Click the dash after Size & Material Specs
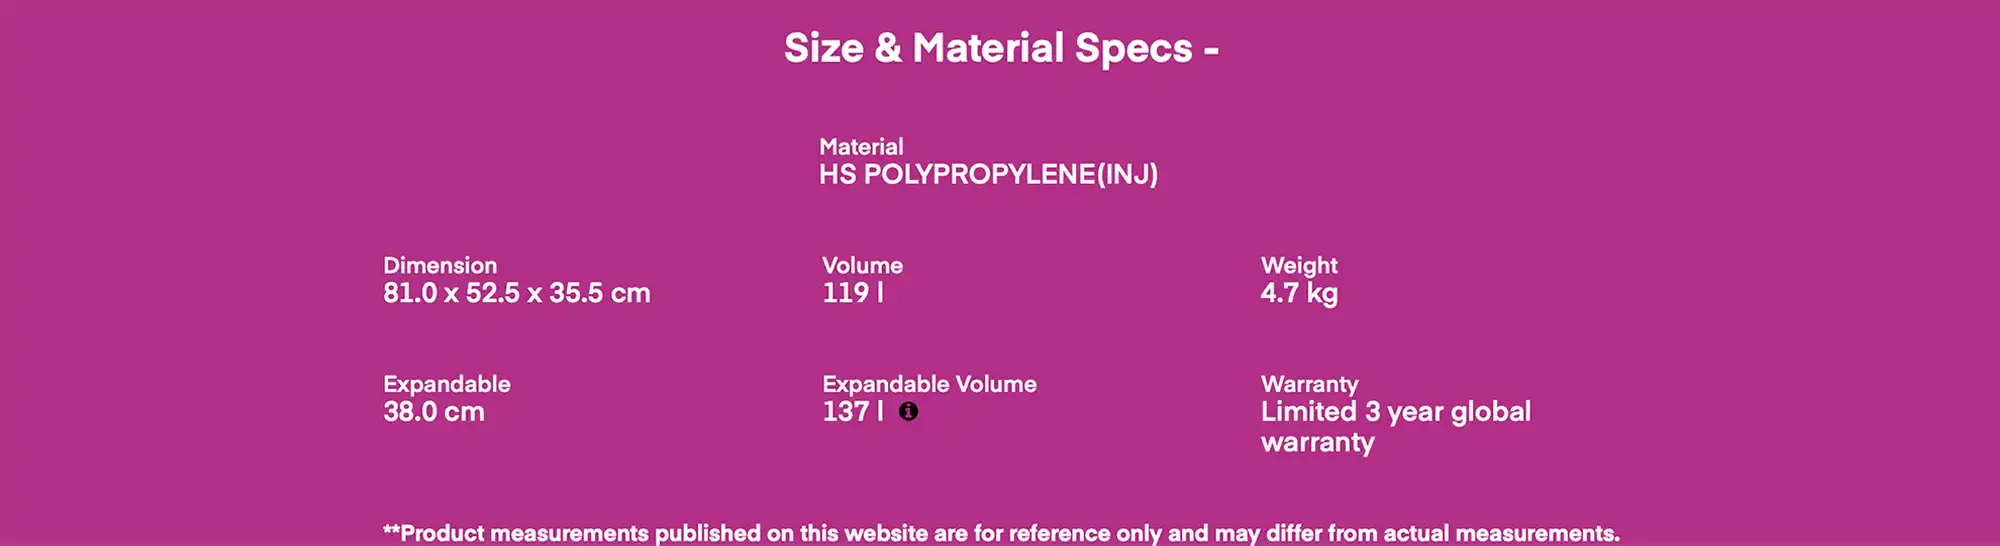The image size is (2000, 546). click(x=1211, y=50)
